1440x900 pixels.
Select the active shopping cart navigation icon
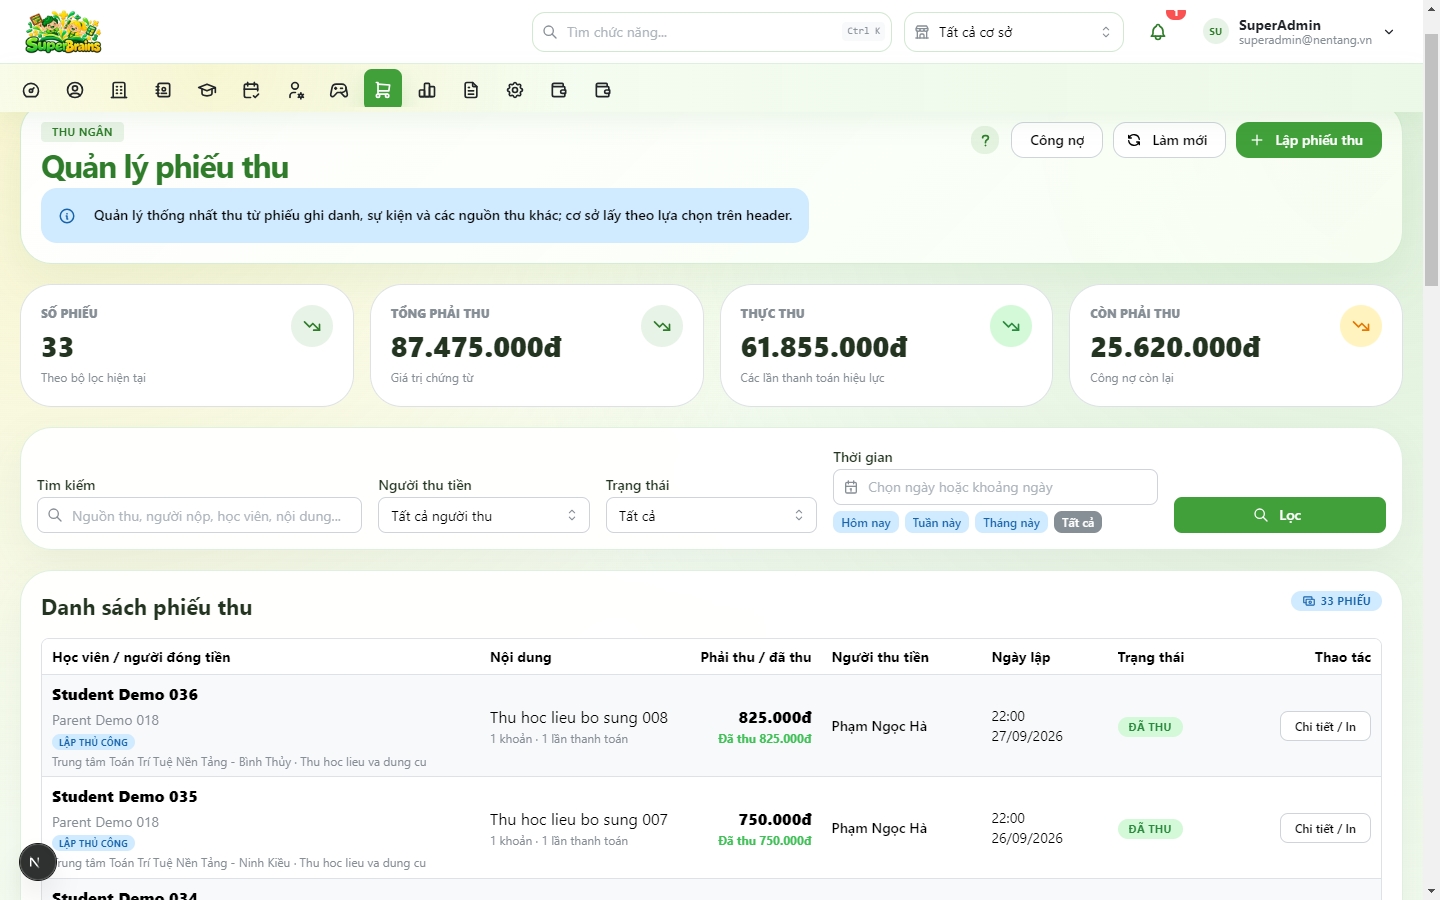(x=383, y=89)
